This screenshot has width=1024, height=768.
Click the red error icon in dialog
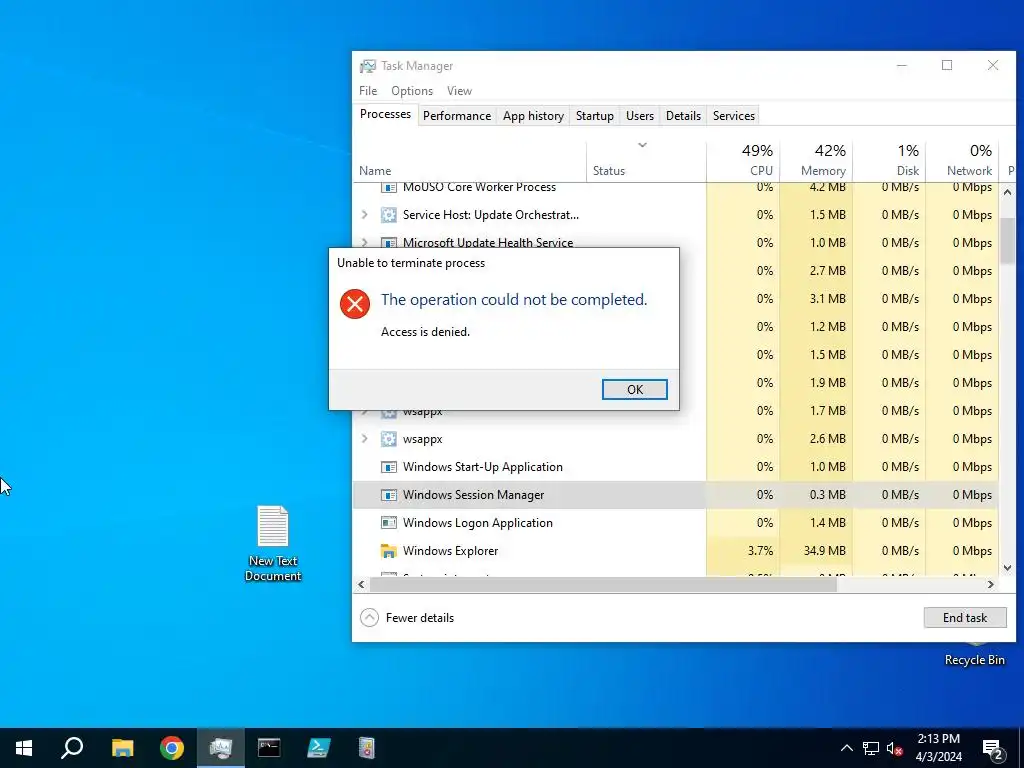[x=355, y=304]
